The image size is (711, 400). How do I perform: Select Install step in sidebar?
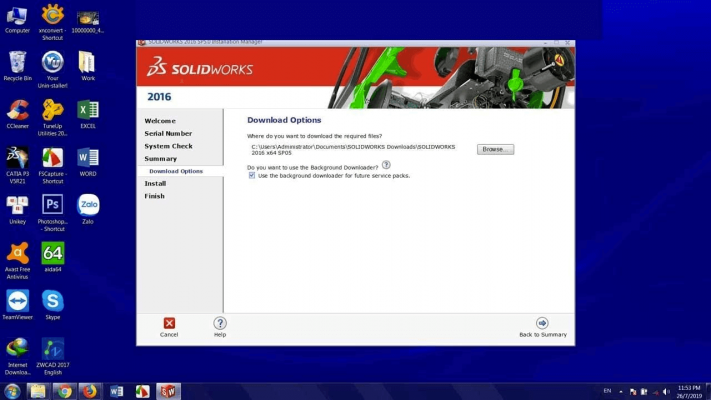[155, 183]
